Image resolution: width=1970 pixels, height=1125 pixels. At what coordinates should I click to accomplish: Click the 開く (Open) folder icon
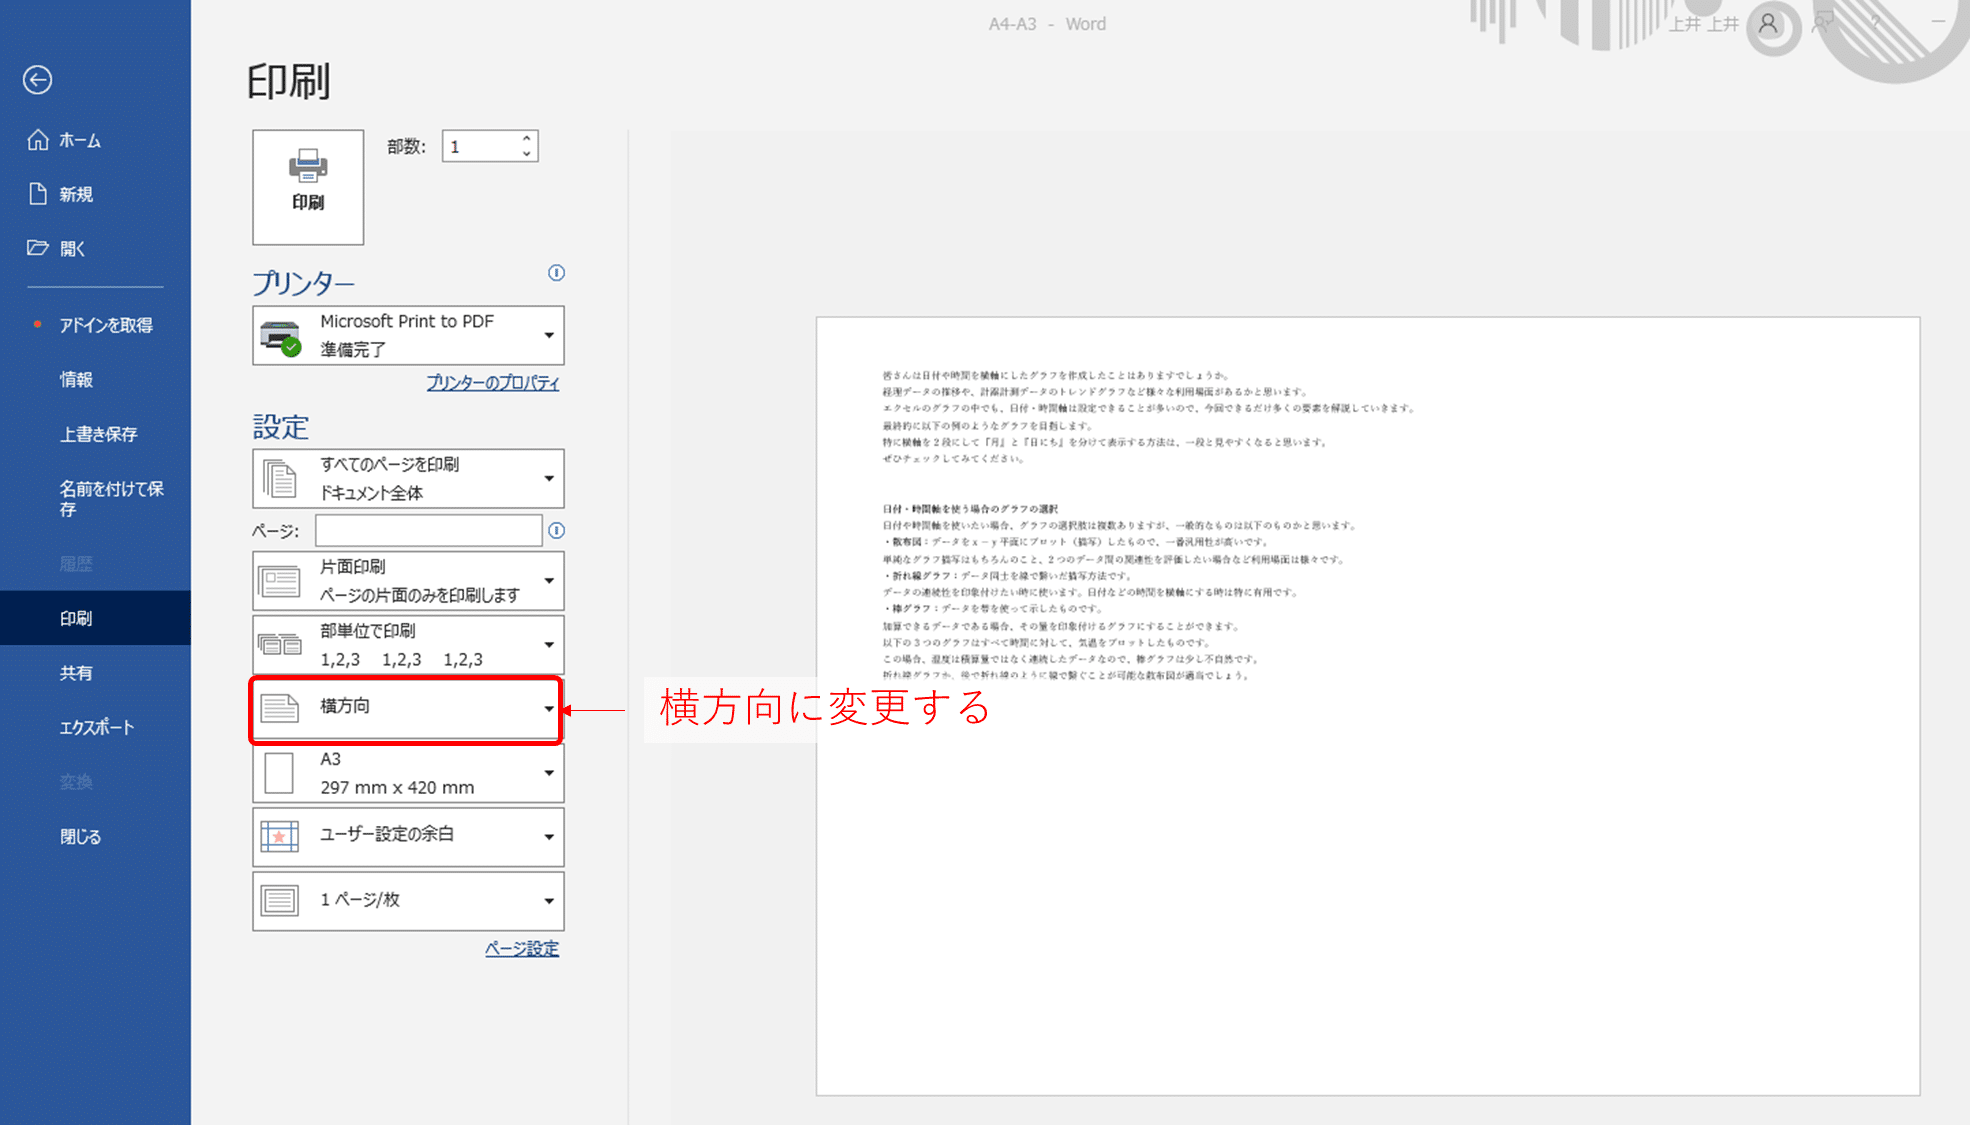(40, 247)
